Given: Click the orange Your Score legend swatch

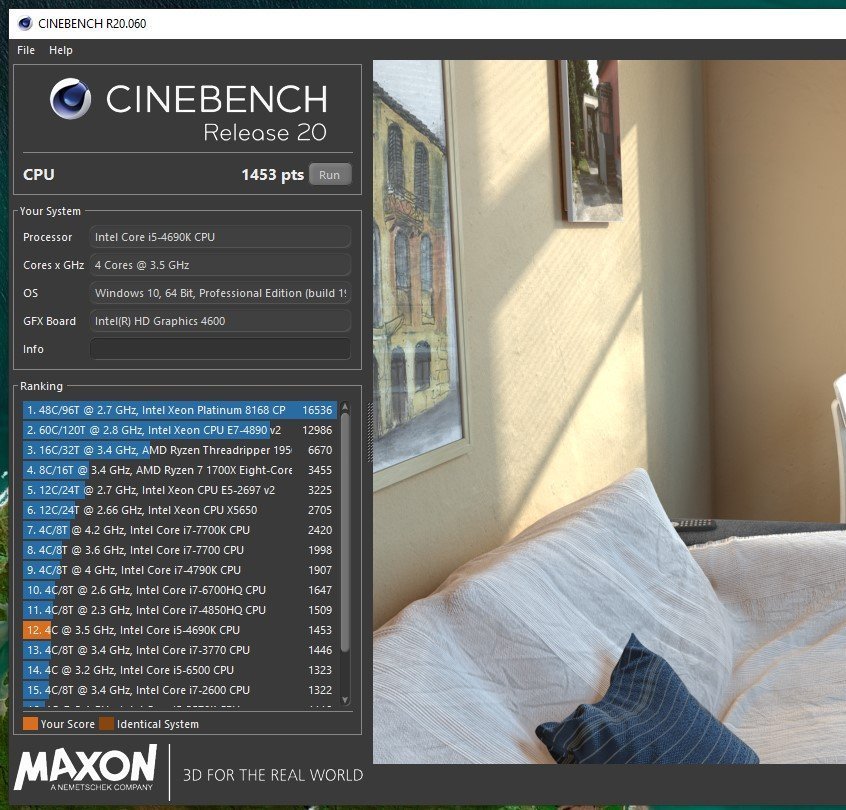Looking at the screenshot, I should pyautogui.click(x=30, y=724).
